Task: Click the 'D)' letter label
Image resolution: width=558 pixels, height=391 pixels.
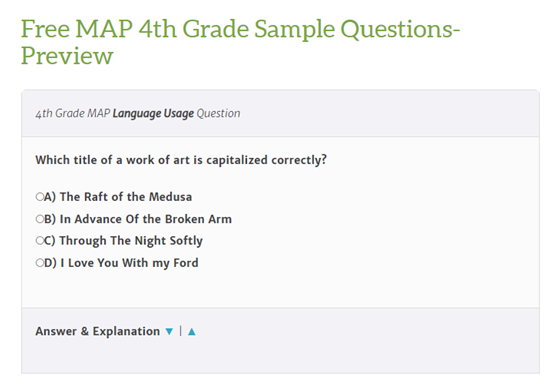Action: (x=50, y=263)
